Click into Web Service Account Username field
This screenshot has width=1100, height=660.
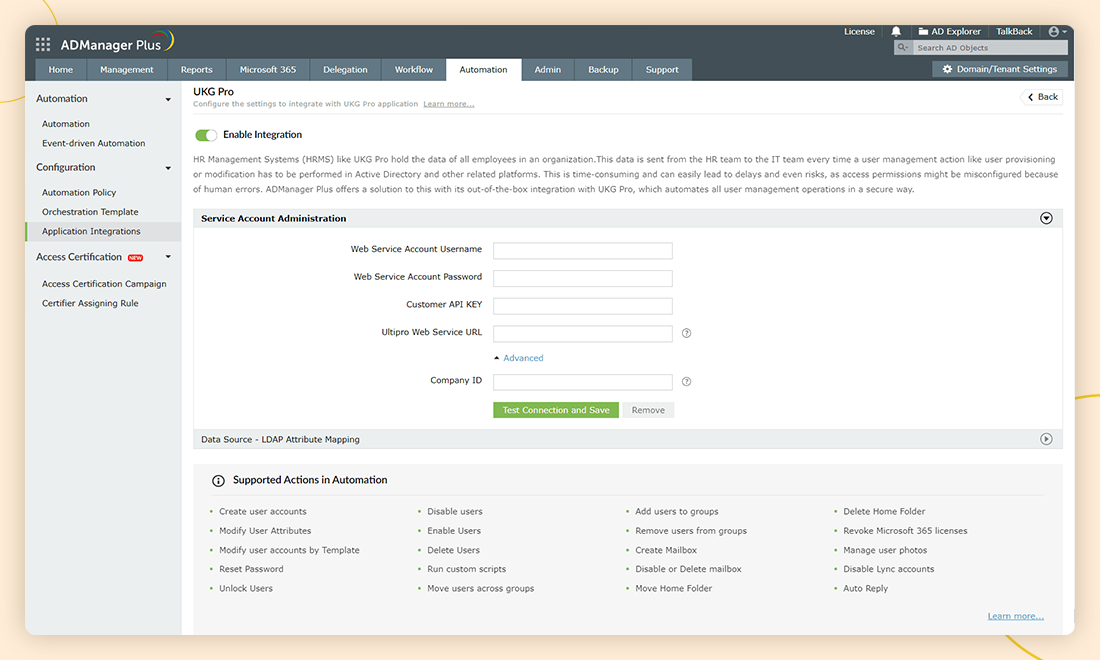coord(582,250)
